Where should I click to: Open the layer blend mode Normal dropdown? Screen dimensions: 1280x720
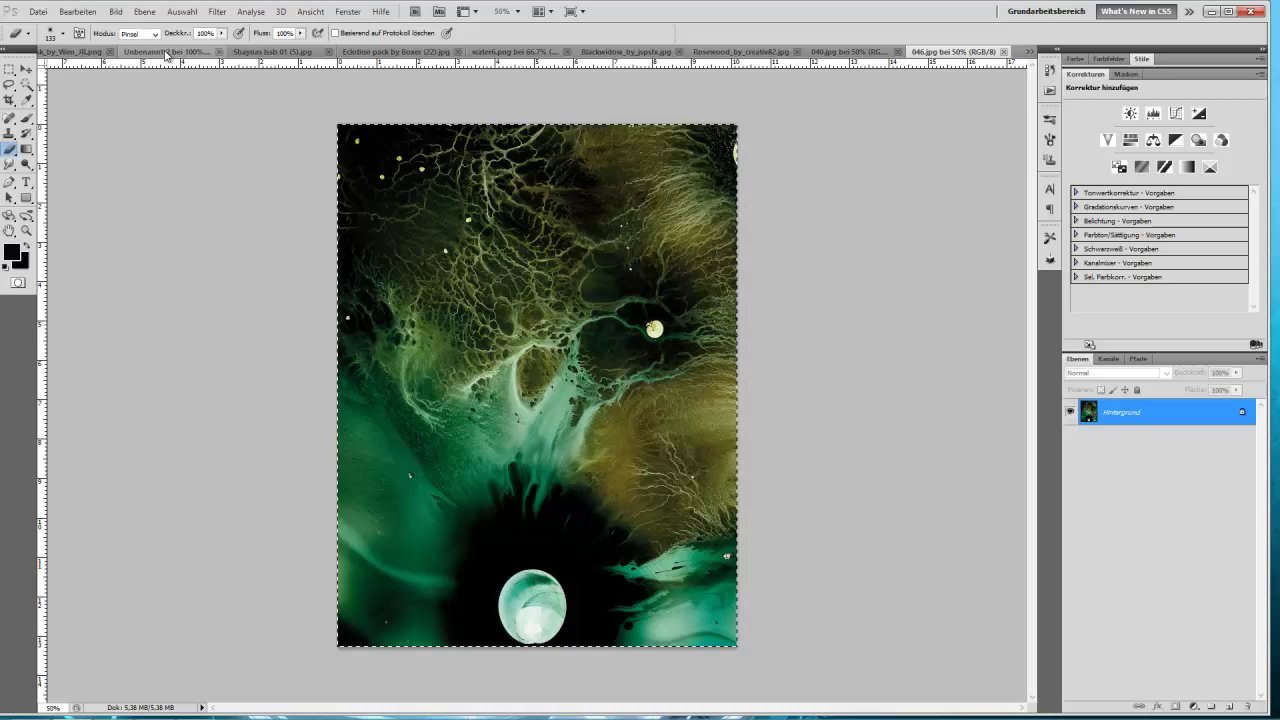[x=1118, y=373]
